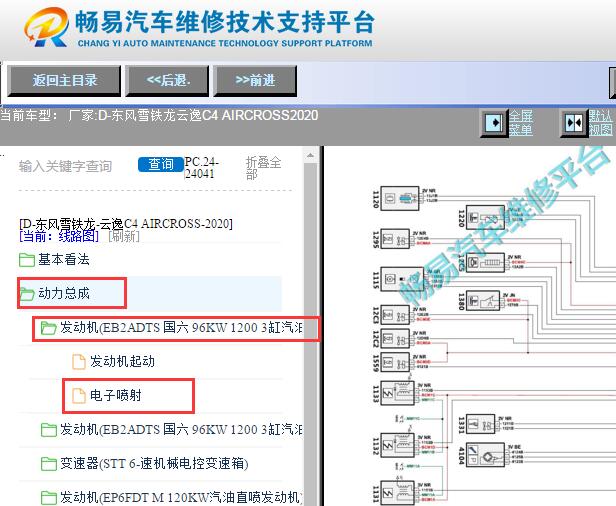The width and height of the screenshot is (616, 506).
Task: Open the 默认视图 link
Action: [600, 123]
